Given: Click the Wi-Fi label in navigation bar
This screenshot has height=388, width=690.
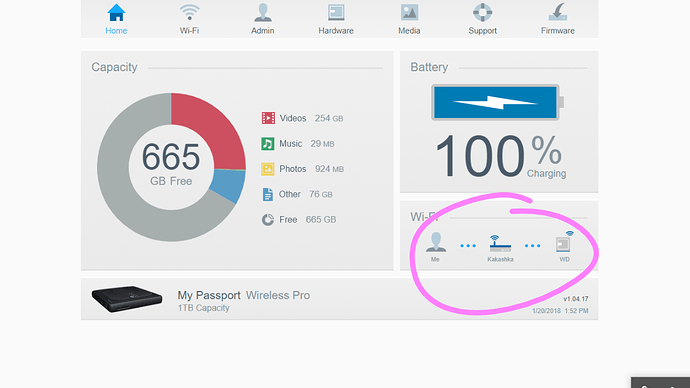Looking at the screenshot, I should click(190, 31).
